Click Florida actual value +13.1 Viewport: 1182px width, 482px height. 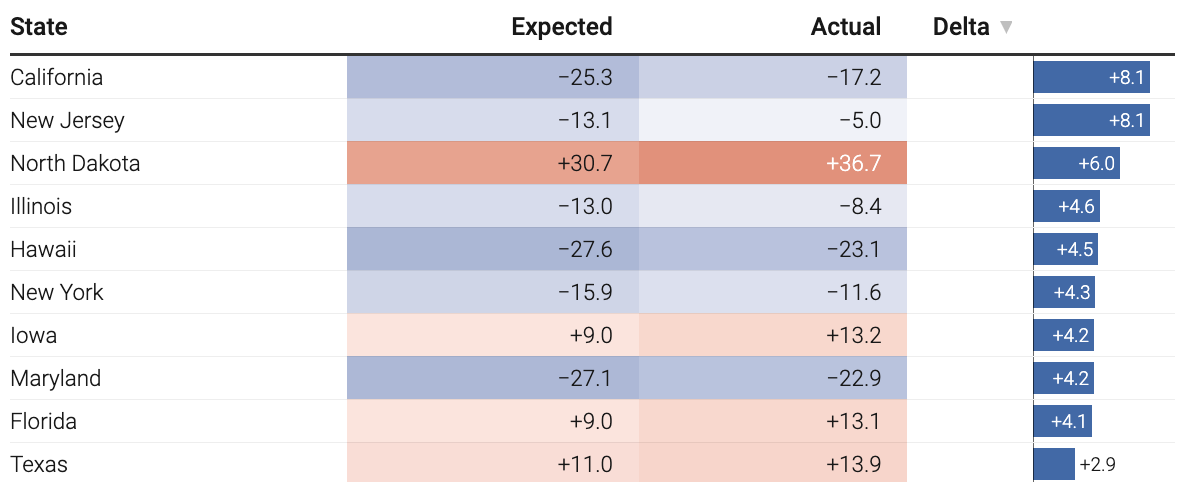[x=772, y=422]
